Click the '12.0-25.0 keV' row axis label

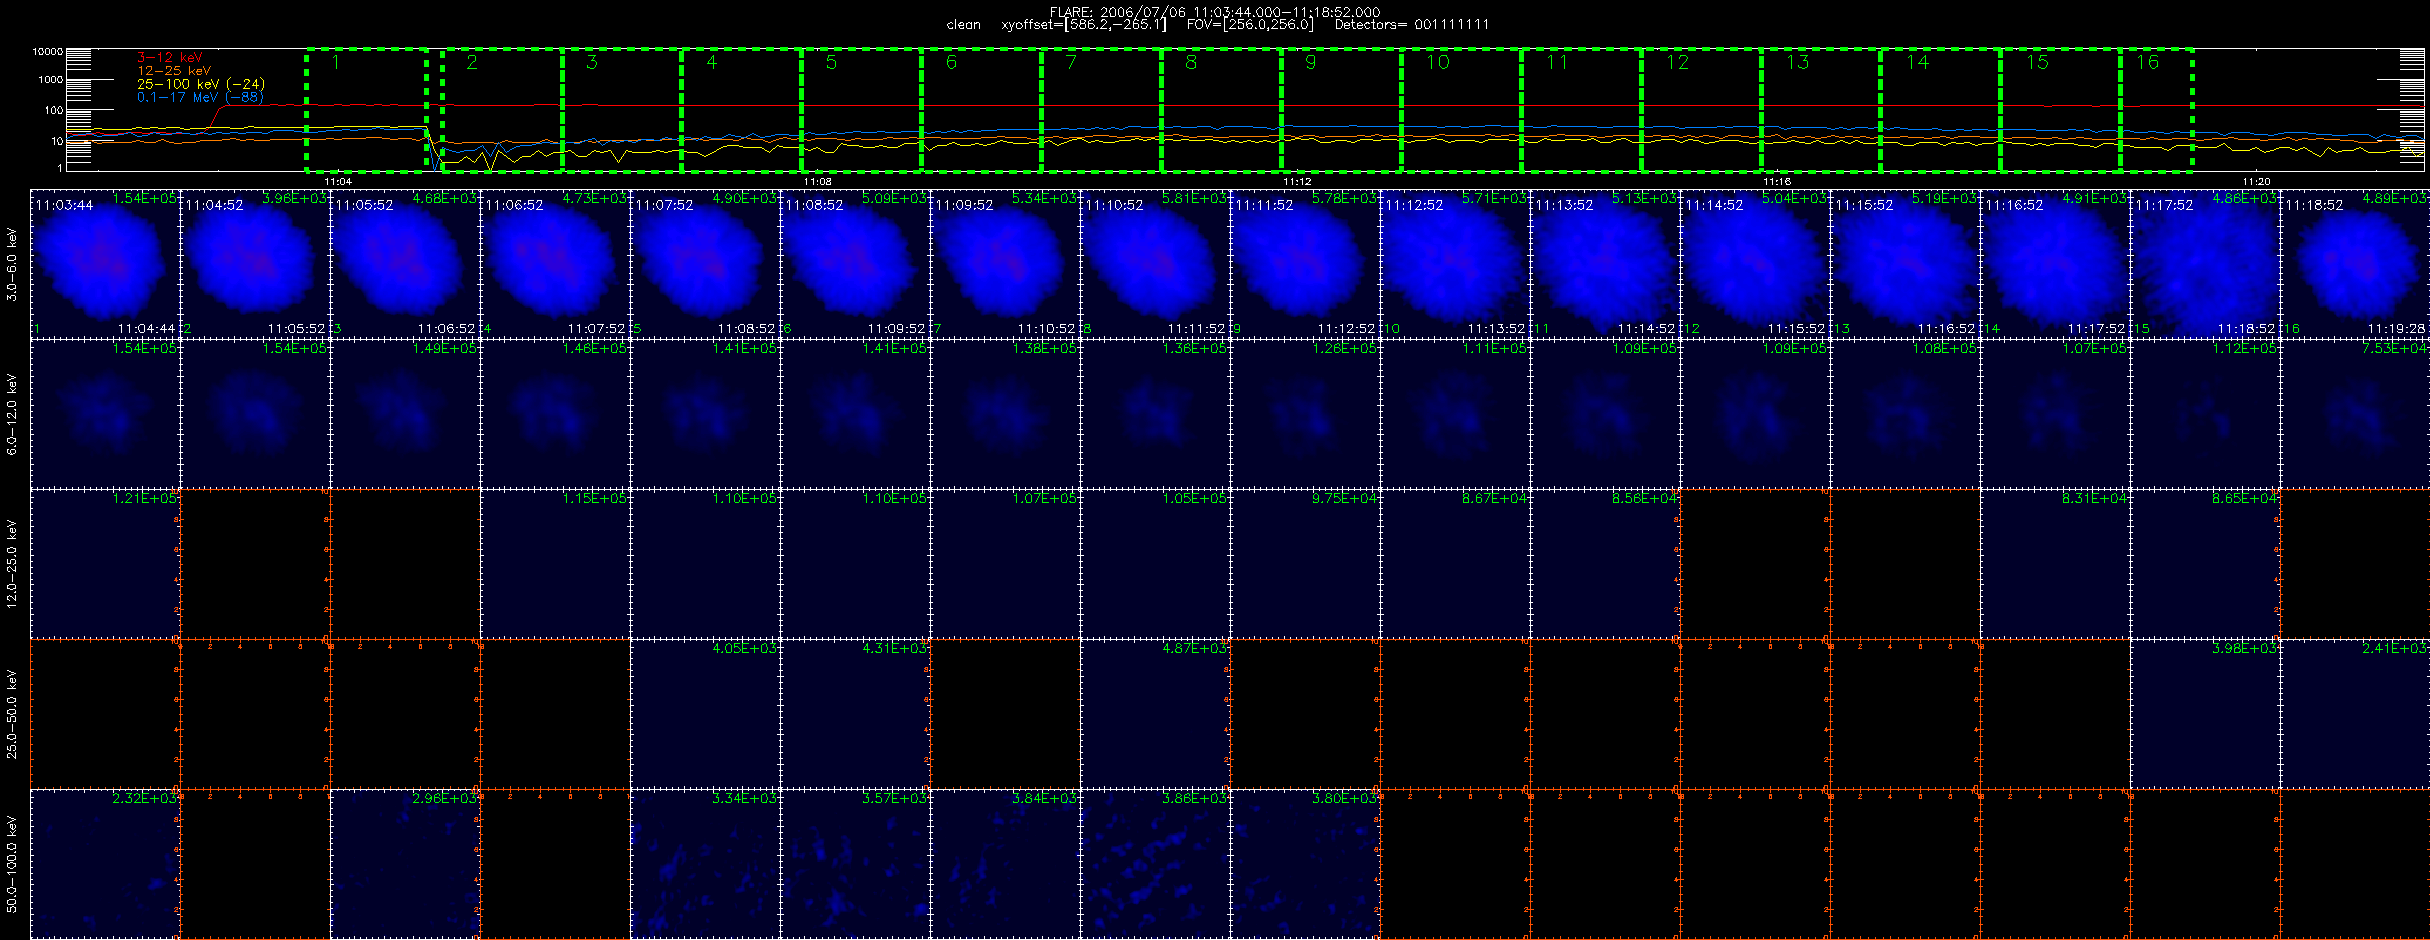point(12,564)
